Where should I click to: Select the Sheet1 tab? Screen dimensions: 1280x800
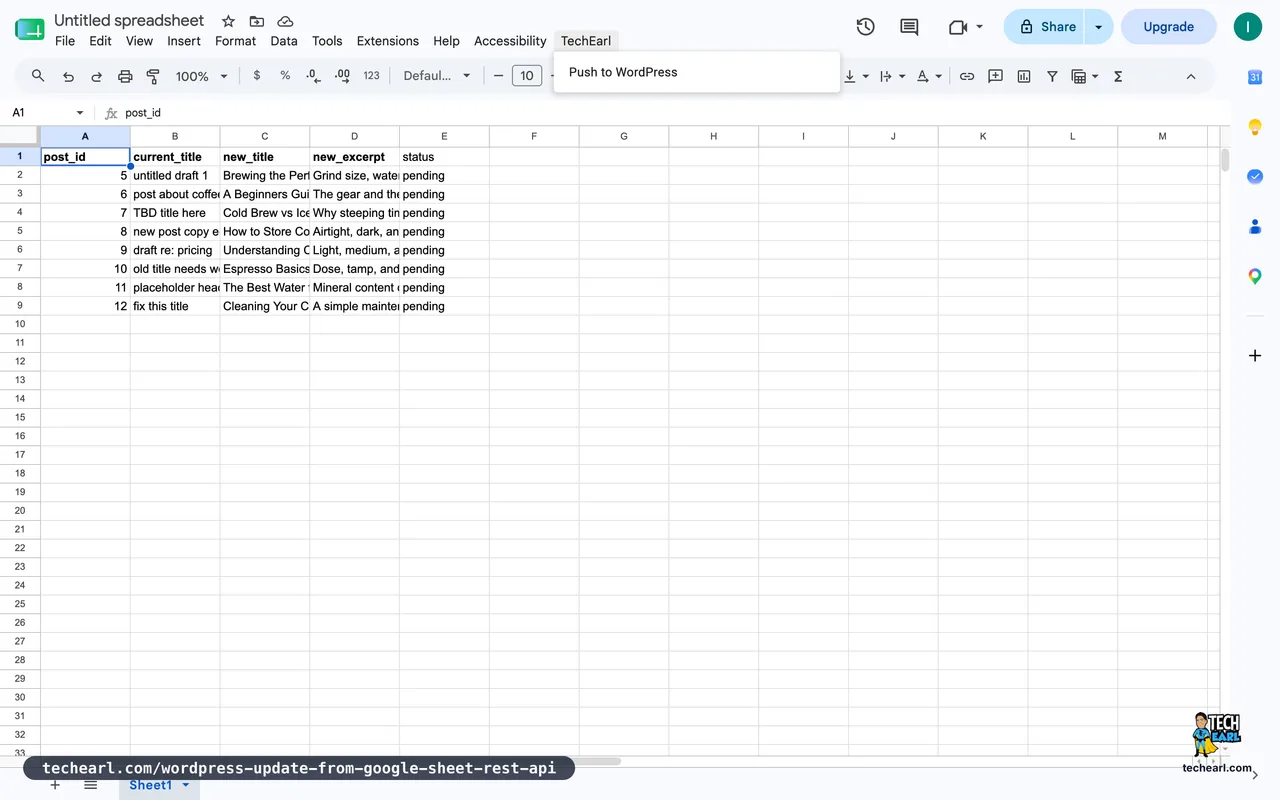[151, 786]
